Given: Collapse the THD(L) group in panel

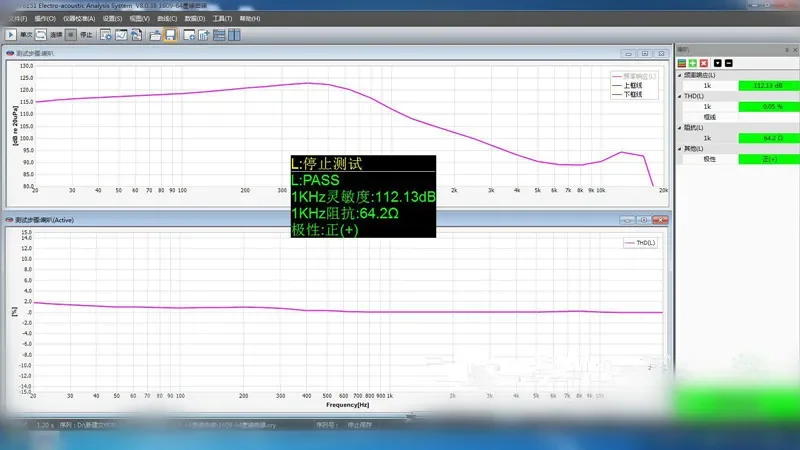Looking at the screenshot, I should 680,96.
